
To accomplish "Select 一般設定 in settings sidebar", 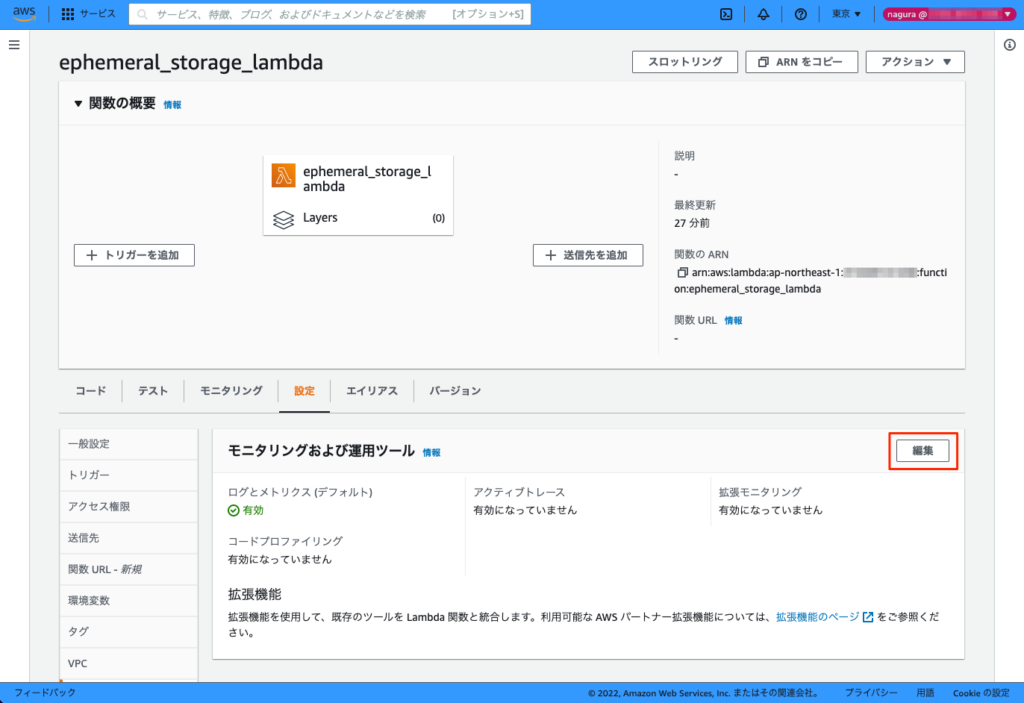I will 129,444.
